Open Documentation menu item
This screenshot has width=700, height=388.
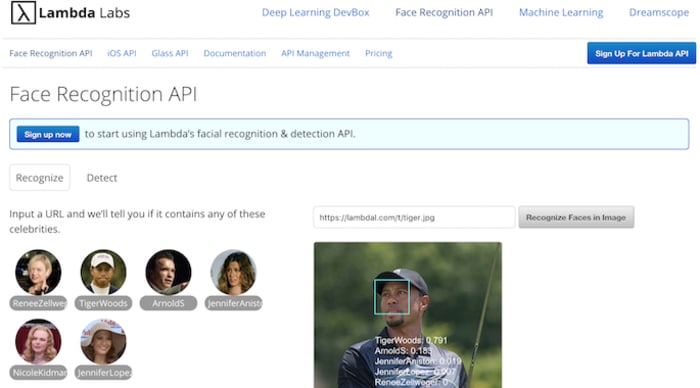tap(234, 53)
